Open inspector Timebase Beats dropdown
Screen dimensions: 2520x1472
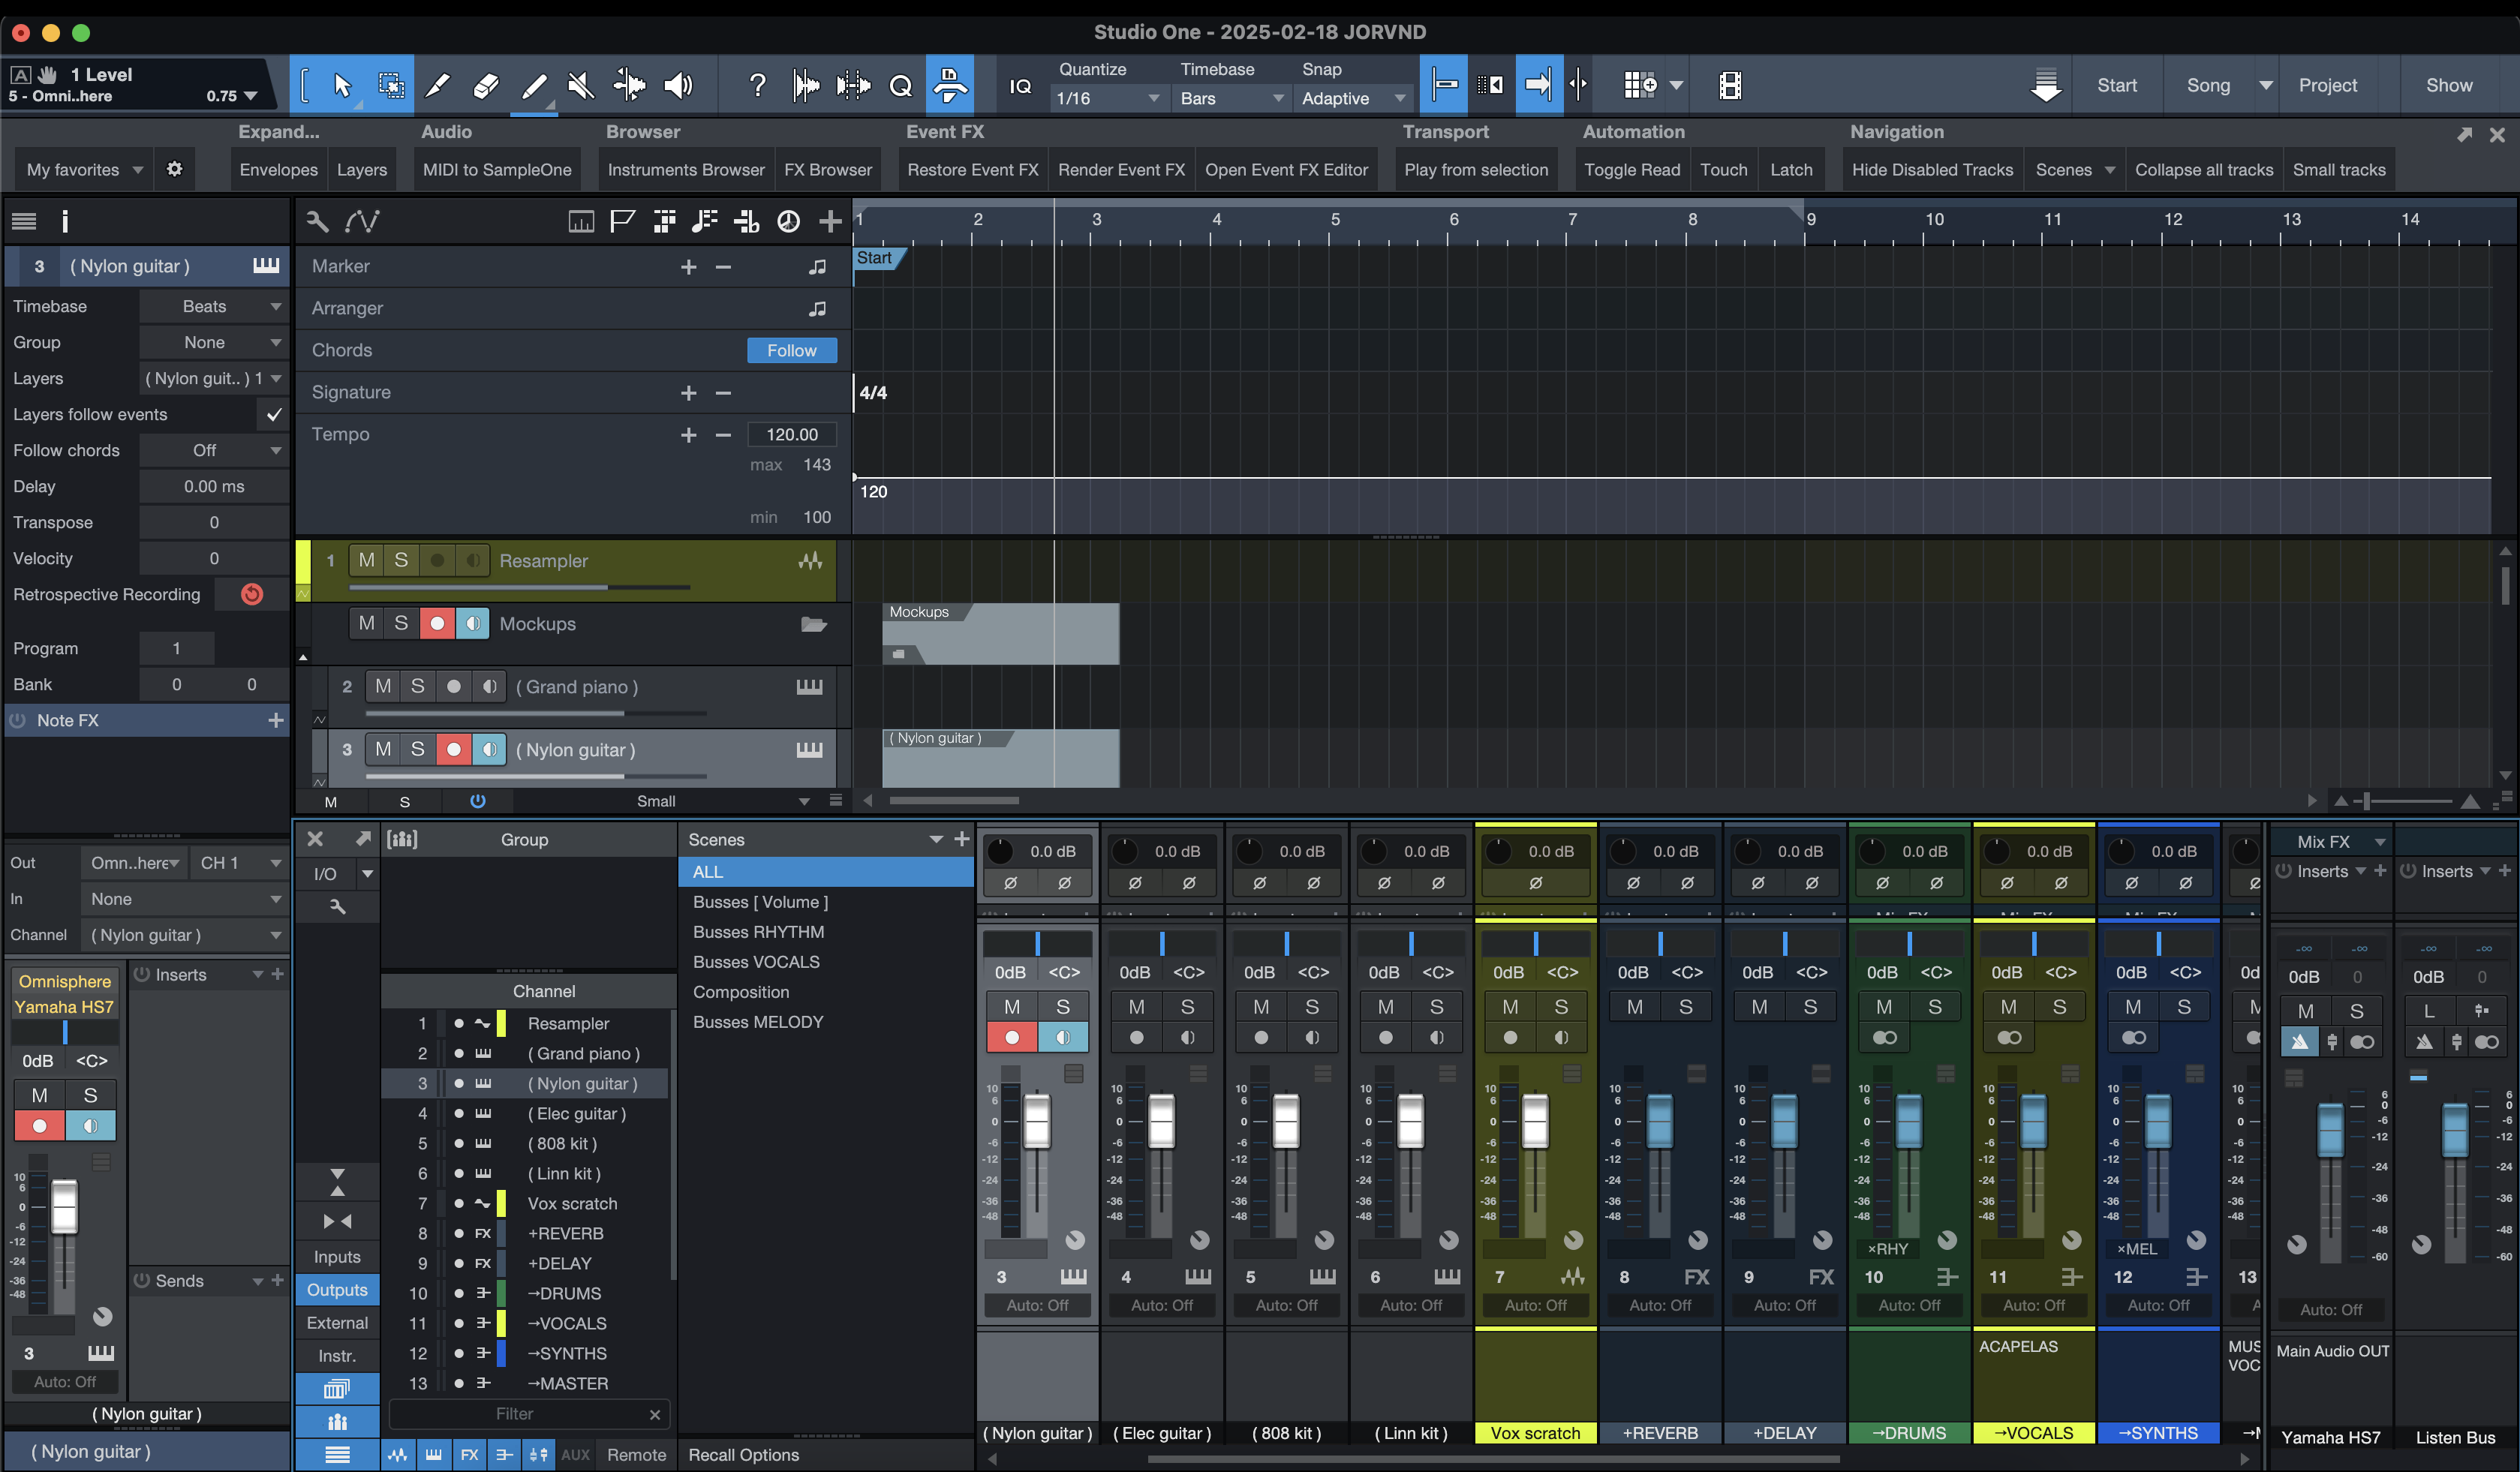point(213,306)
